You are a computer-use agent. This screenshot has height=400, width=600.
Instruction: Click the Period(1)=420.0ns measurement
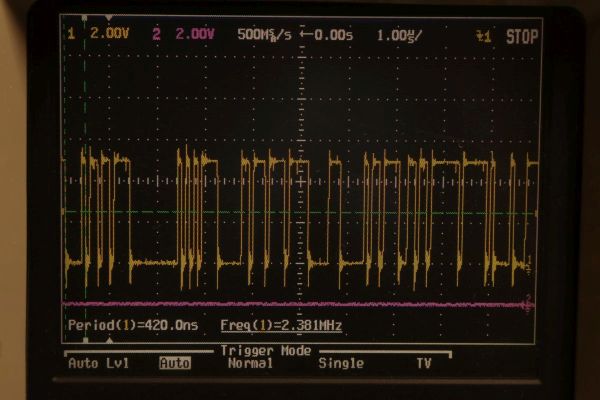click(133, 325)
